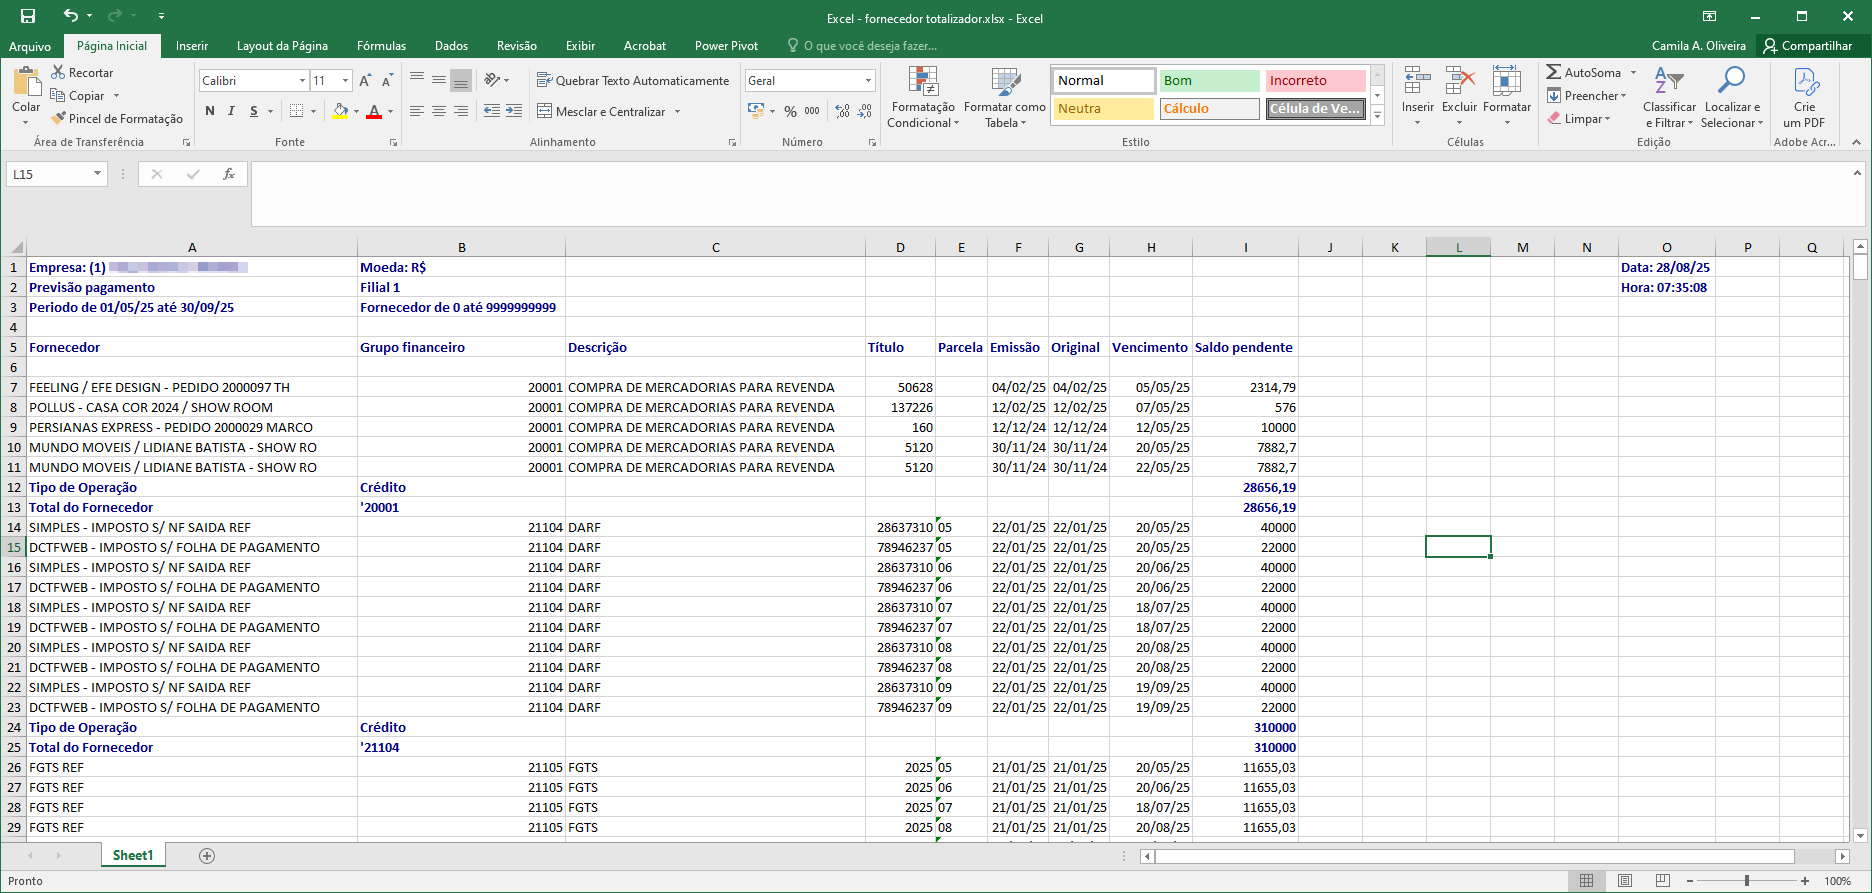The image size is (1872, 893).
Task: Click the add new sheet plus button
Action: click(207, 856)
